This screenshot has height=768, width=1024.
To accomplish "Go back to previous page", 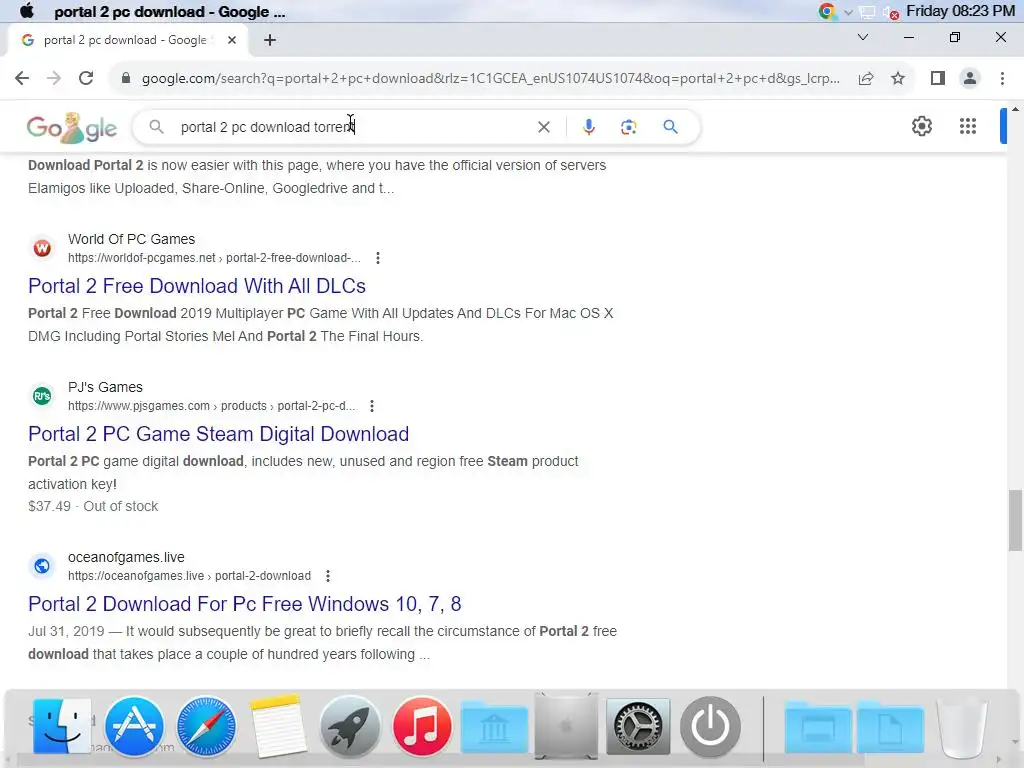I will pyautogui.click(x=22, y=78).
